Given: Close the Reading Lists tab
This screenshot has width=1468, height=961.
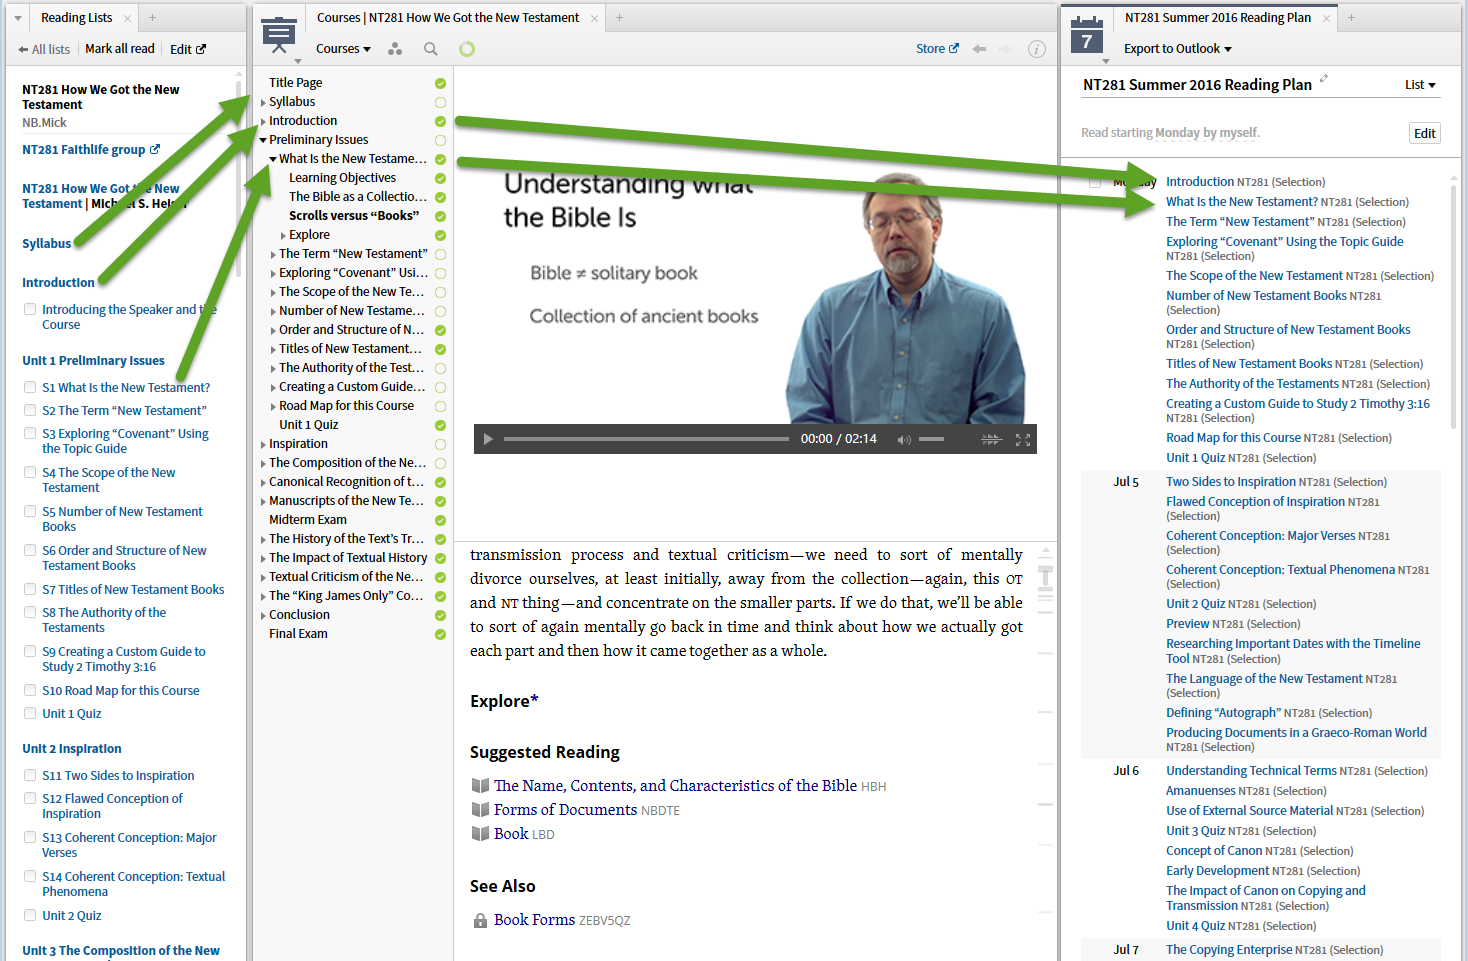Looking at the screenshot, I should tap(128, 18).
